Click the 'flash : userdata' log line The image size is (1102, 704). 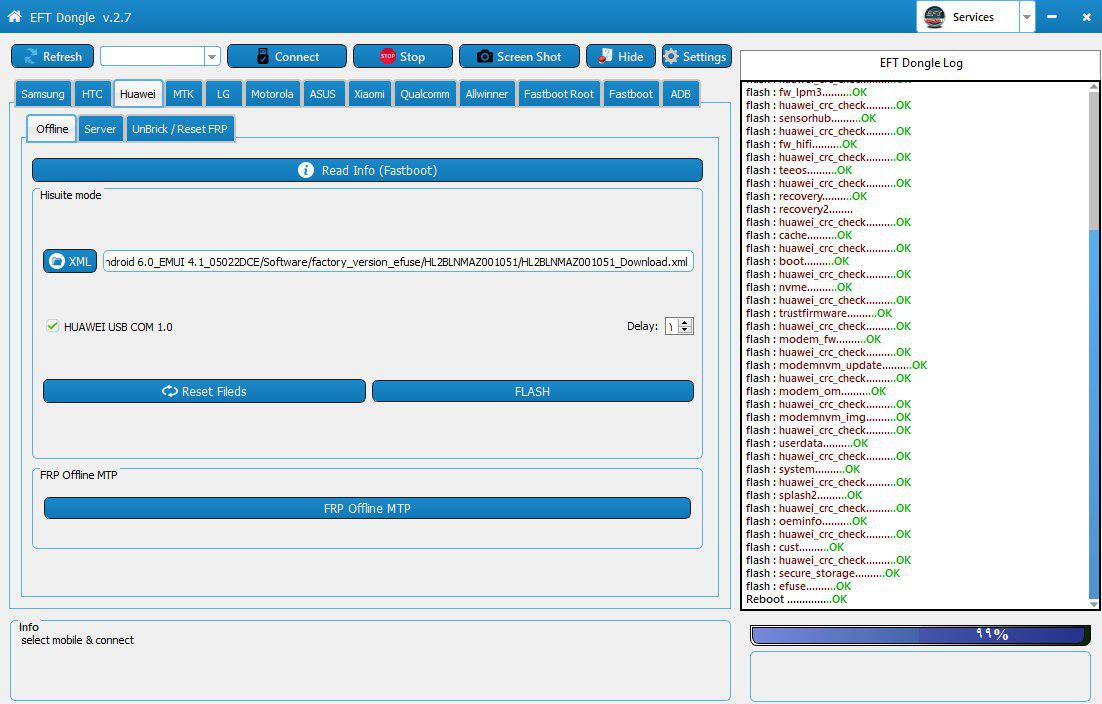[807, 443]
